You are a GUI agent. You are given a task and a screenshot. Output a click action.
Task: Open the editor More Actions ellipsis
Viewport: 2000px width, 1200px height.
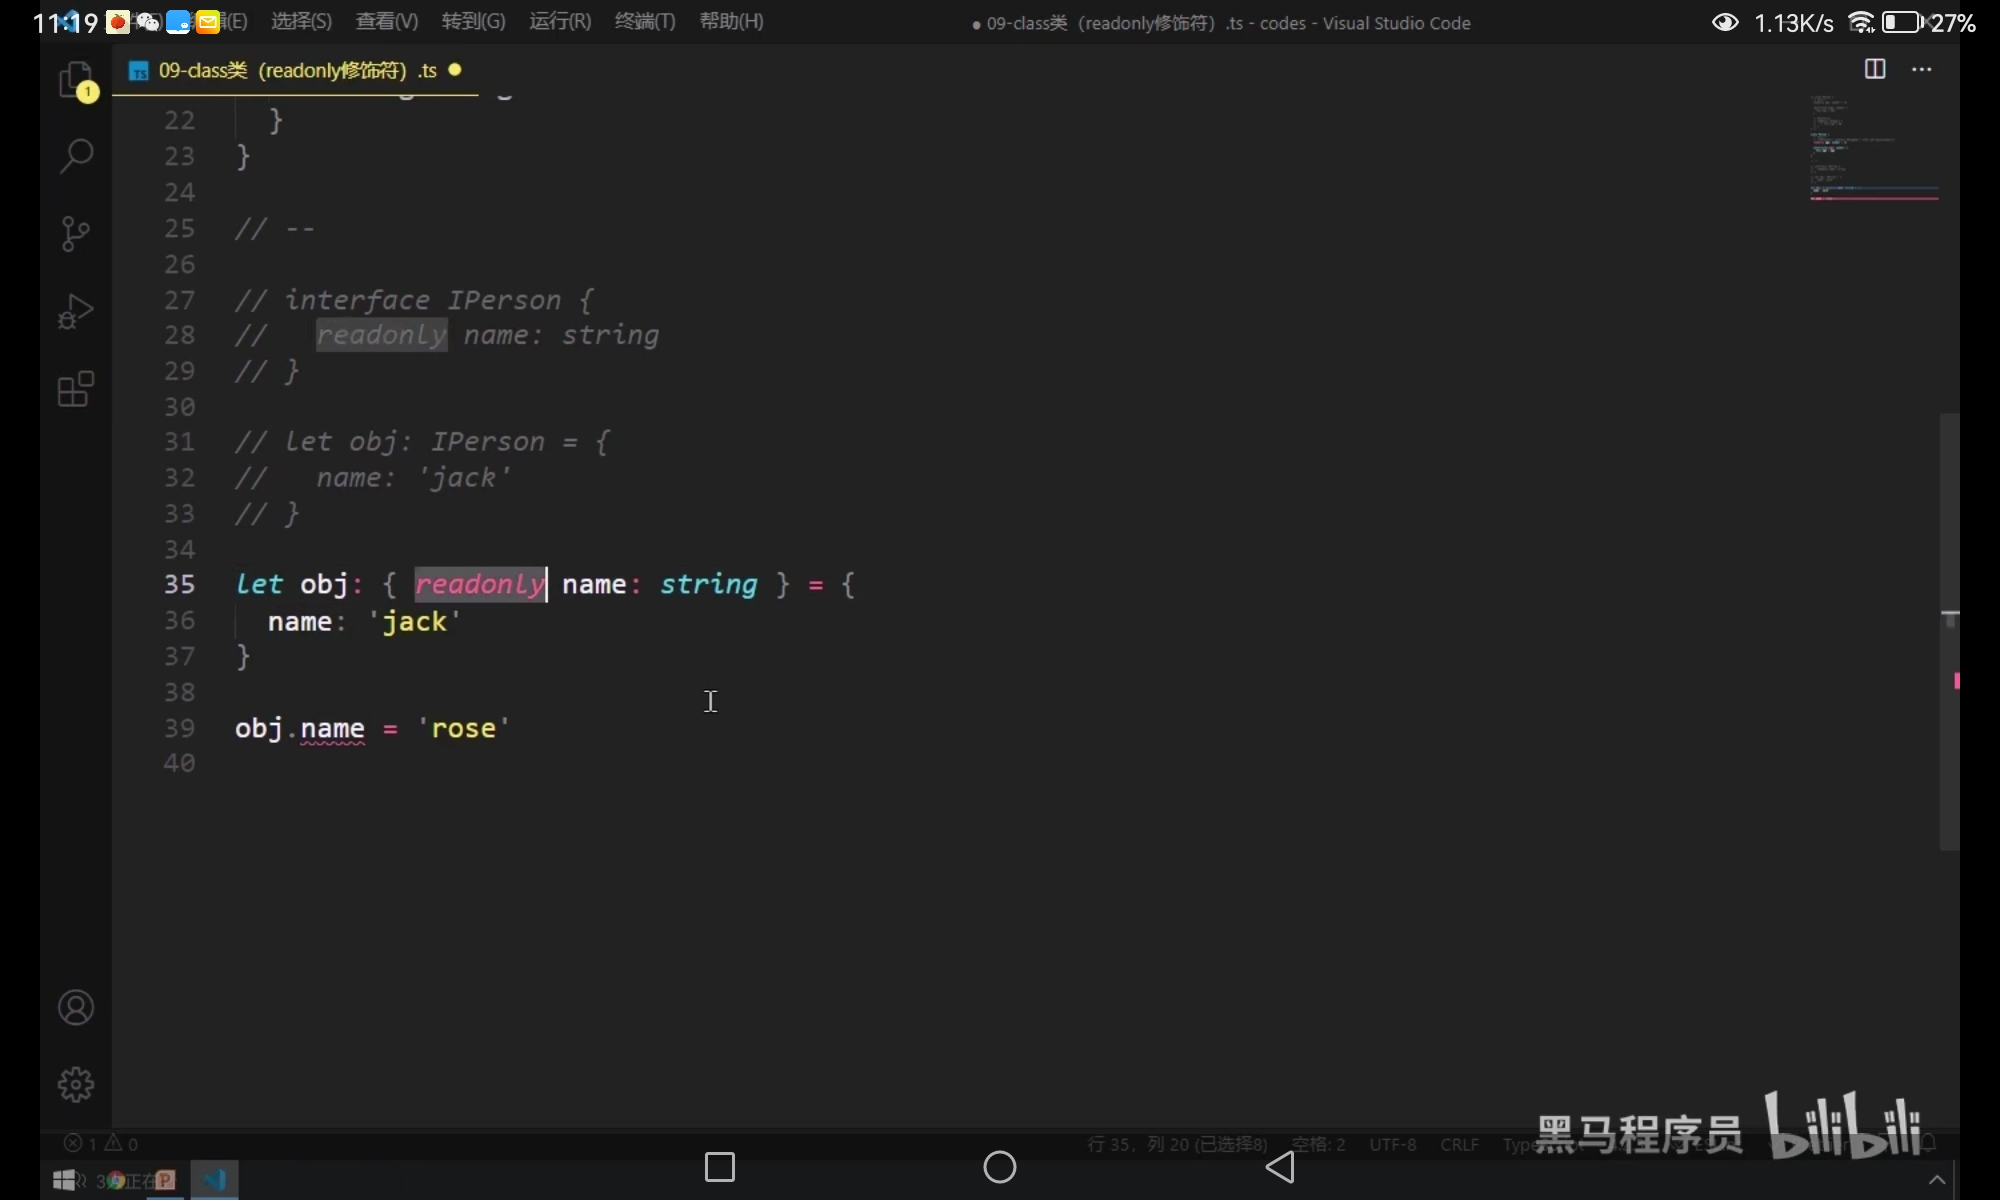(1922, 69)
